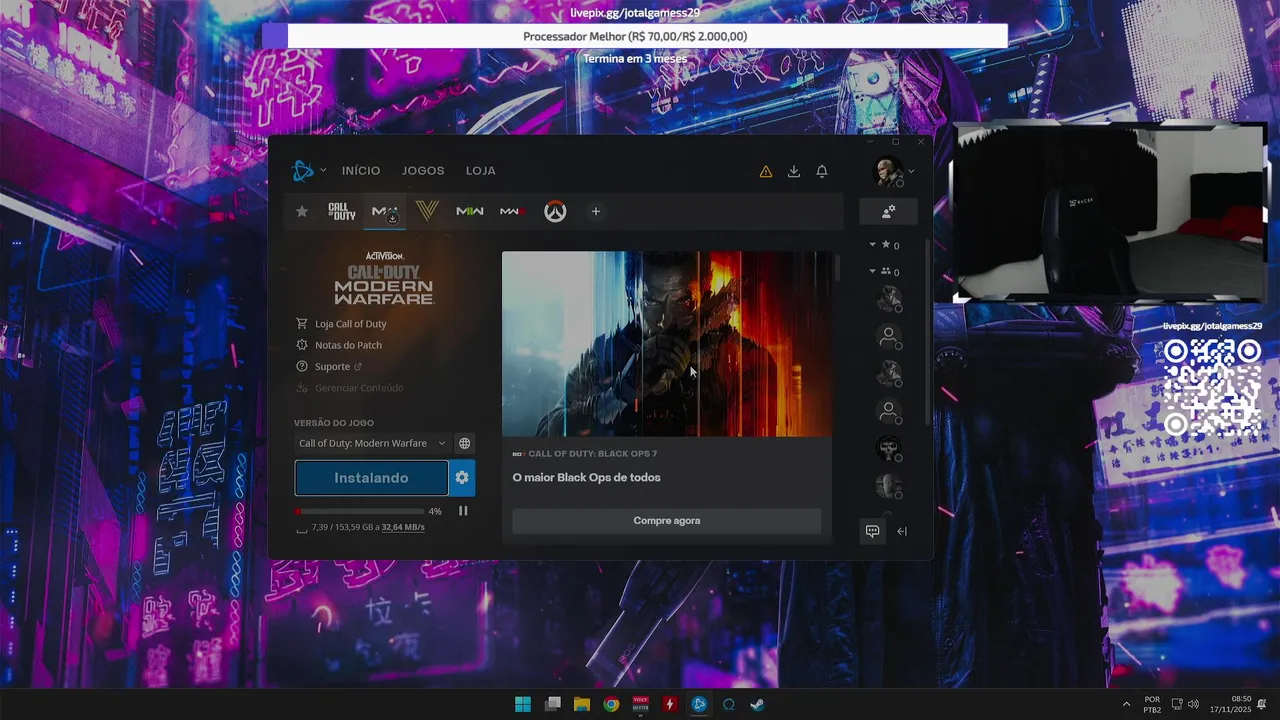Image resolution: width=1280 pixels, height=720 pixels.
Task: Click the news feed scrollbar
Action: tap(837, 268)
